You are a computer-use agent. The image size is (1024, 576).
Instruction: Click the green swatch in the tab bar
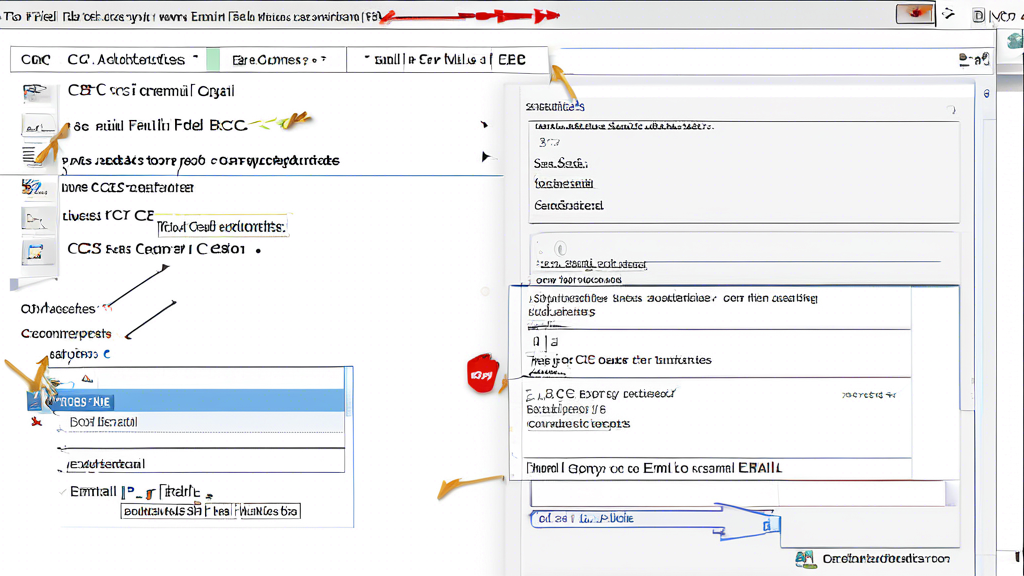(x=213, y=59)
